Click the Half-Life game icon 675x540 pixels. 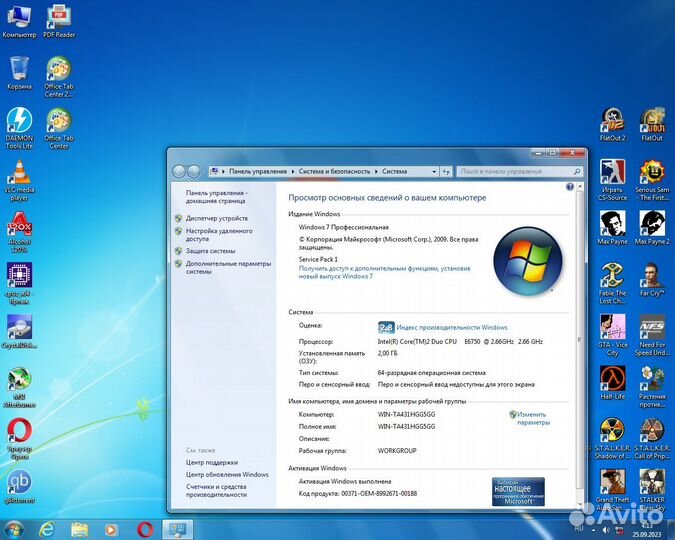click(612, 378)
